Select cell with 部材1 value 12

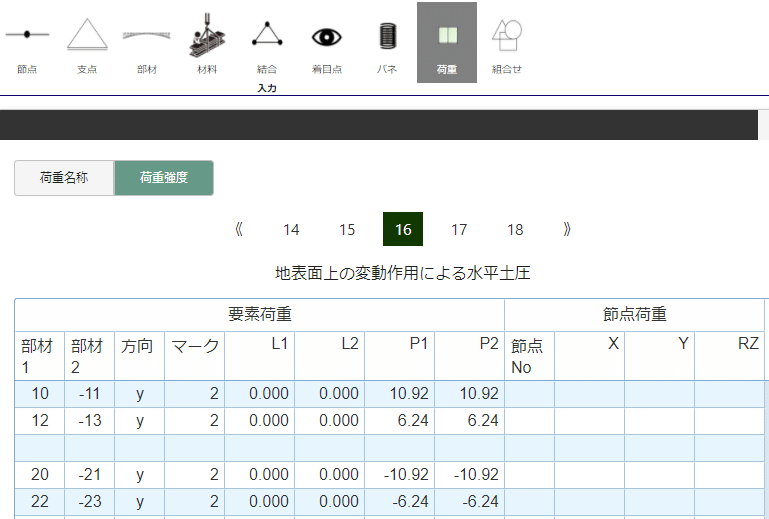tap(40, 421)
